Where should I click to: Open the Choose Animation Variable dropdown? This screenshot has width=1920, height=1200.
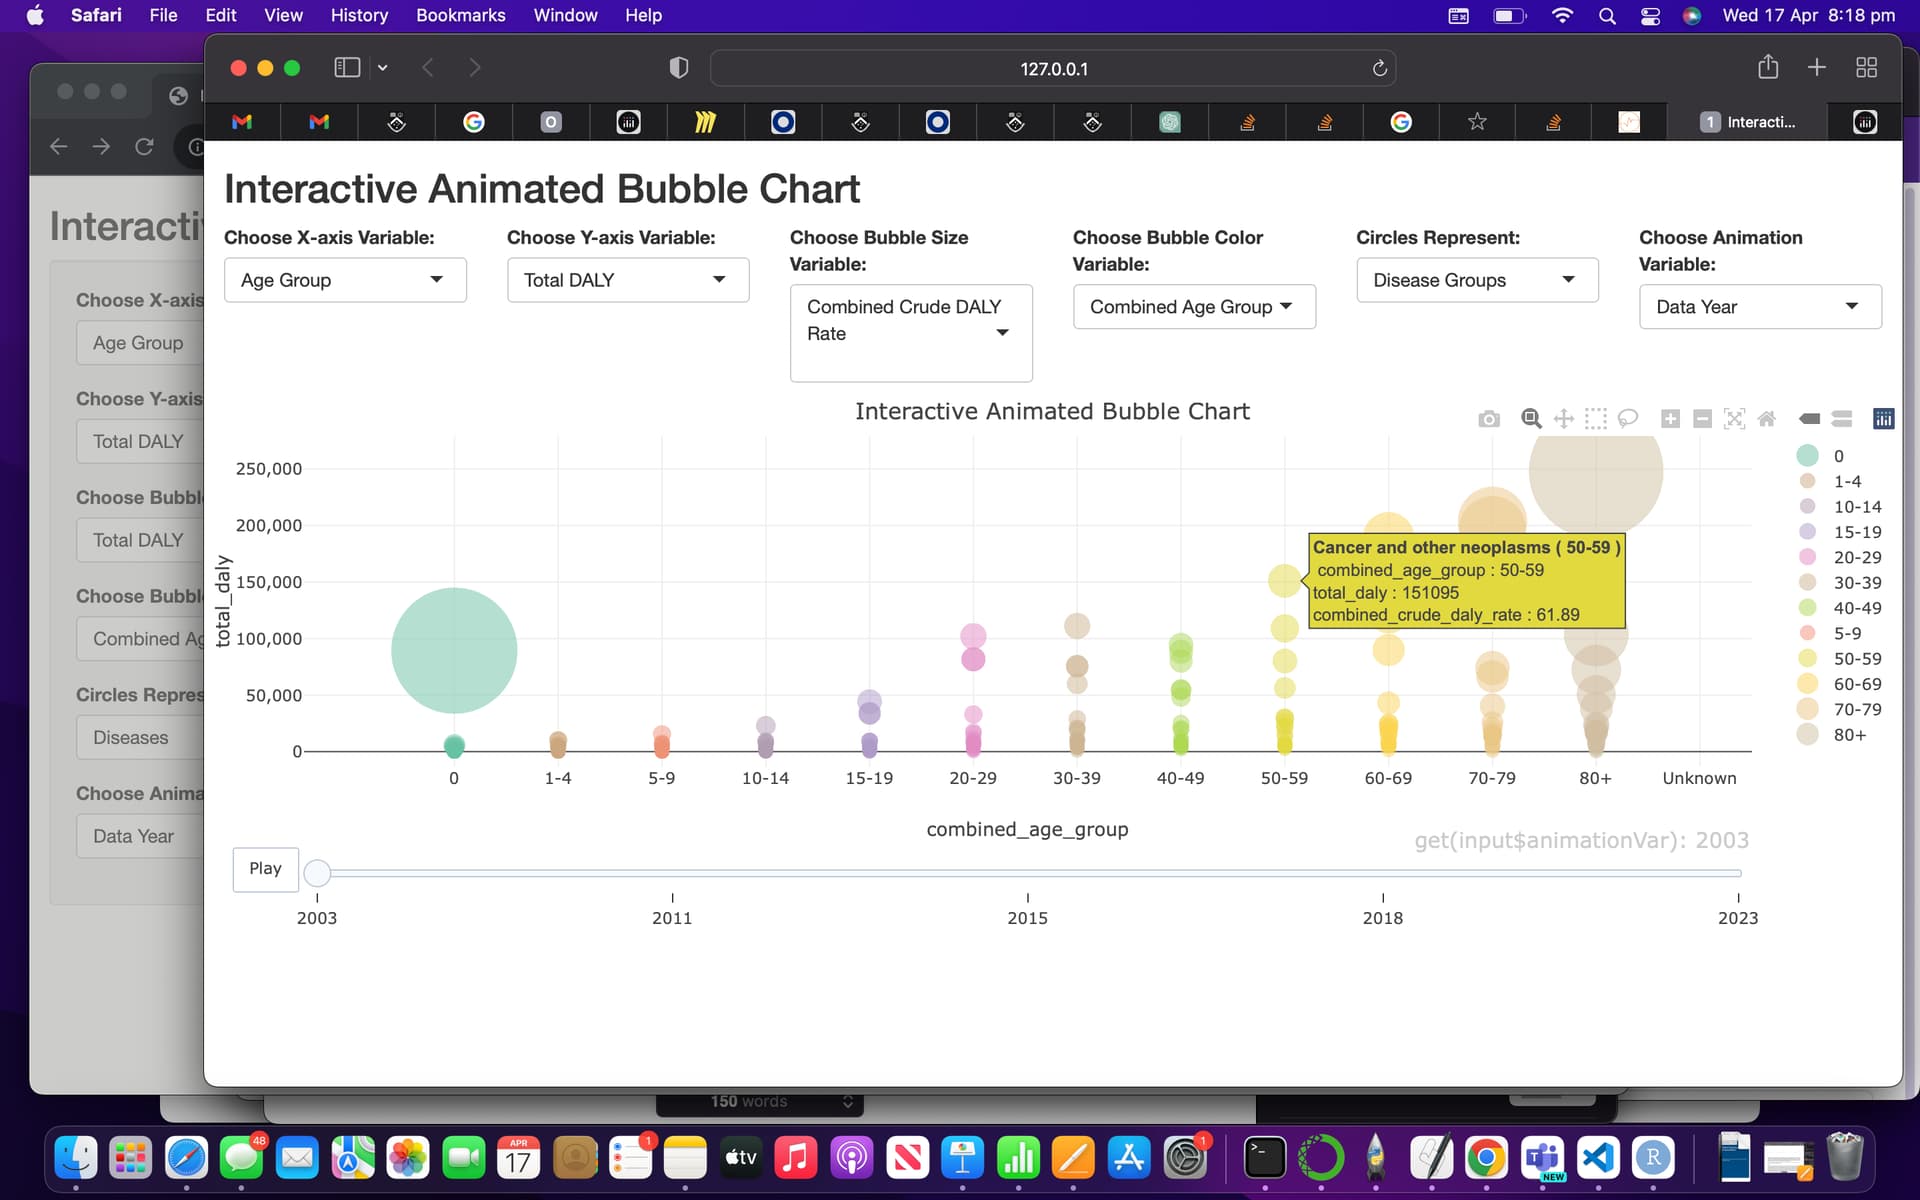pyautogui.click(x=1760, y=306)
